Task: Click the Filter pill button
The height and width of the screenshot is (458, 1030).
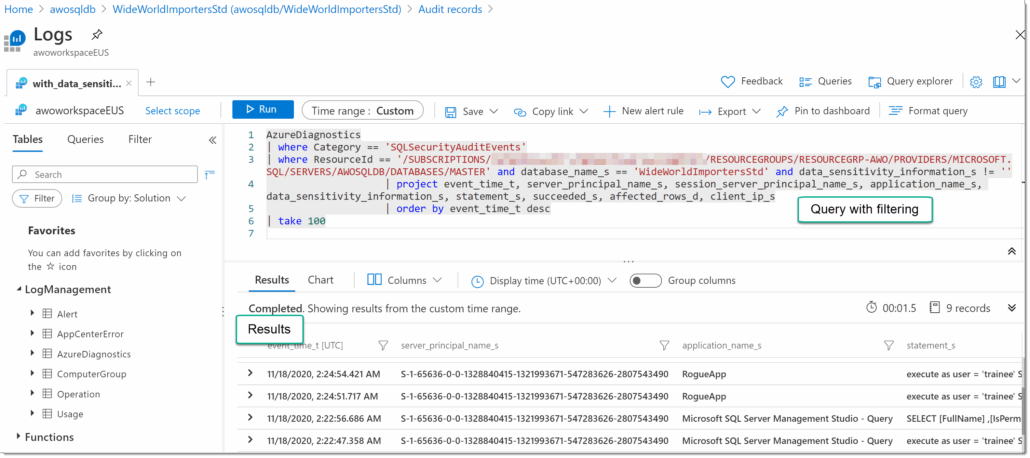Action: (x=37, y=198)
